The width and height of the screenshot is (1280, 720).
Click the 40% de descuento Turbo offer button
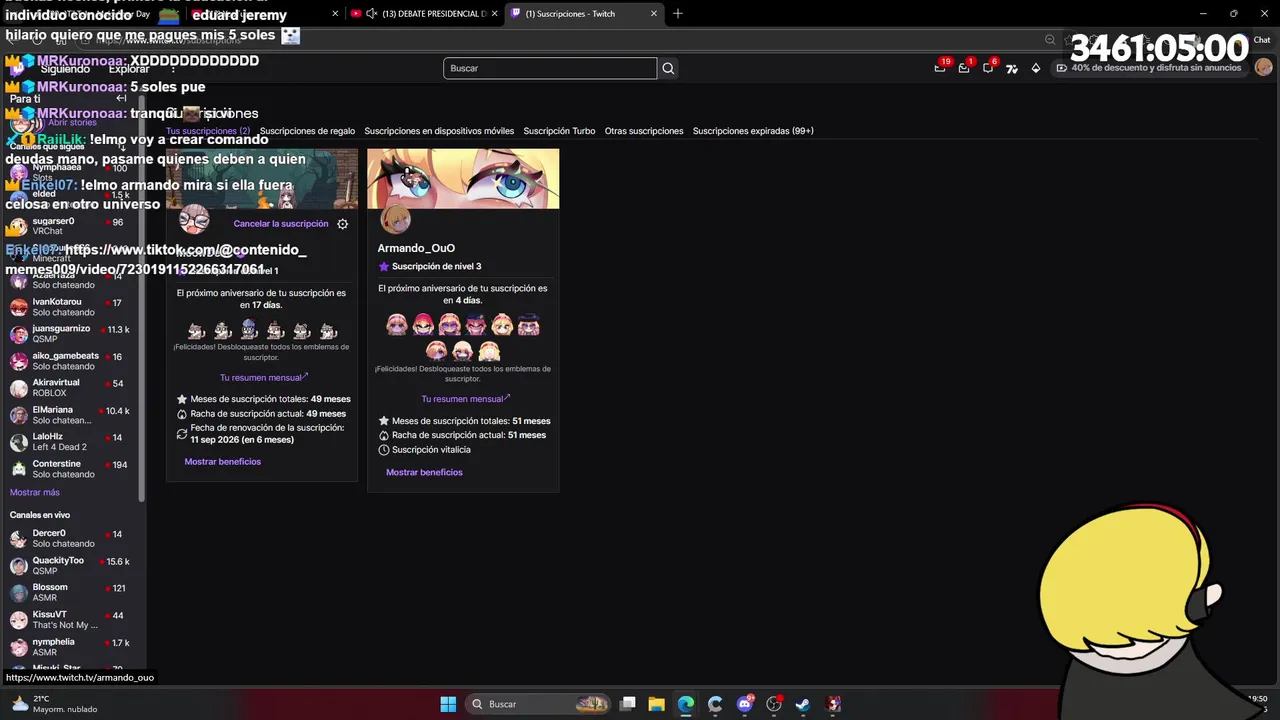click(x=1148, y=68)
